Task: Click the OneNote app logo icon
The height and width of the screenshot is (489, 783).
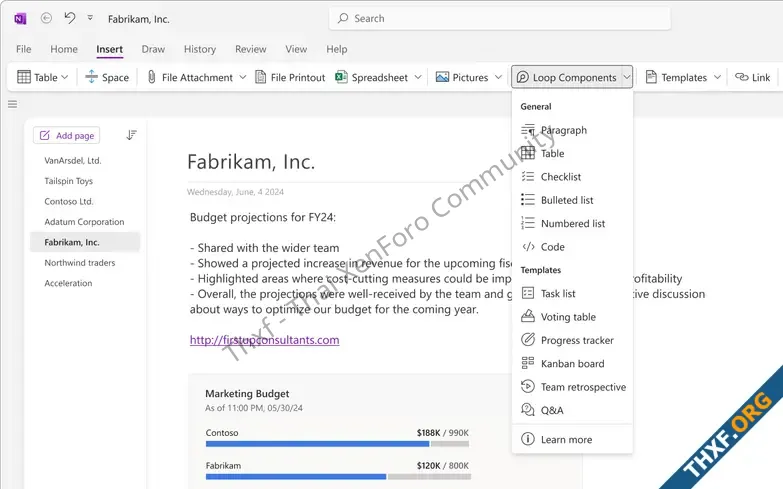Action: pos(20,19)
